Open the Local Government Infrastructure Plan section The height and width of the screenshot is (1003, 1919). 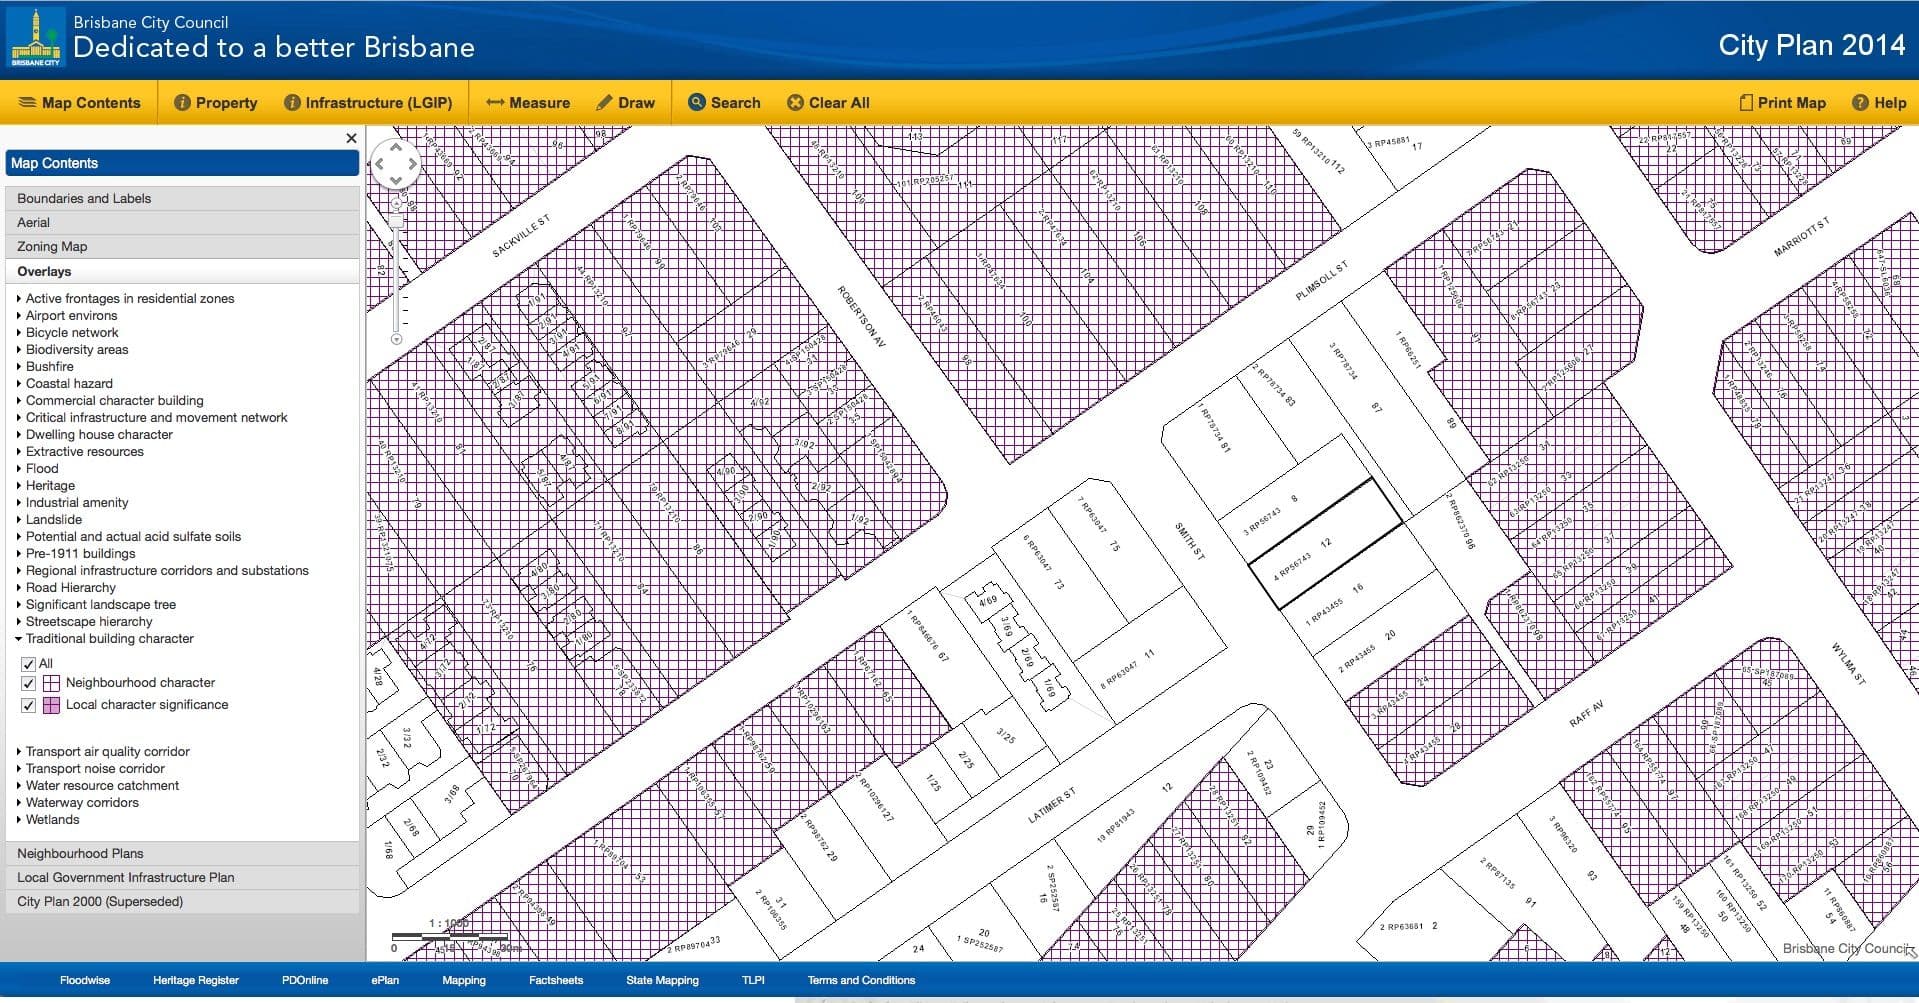pyautogui.click(x=182, y=877)
